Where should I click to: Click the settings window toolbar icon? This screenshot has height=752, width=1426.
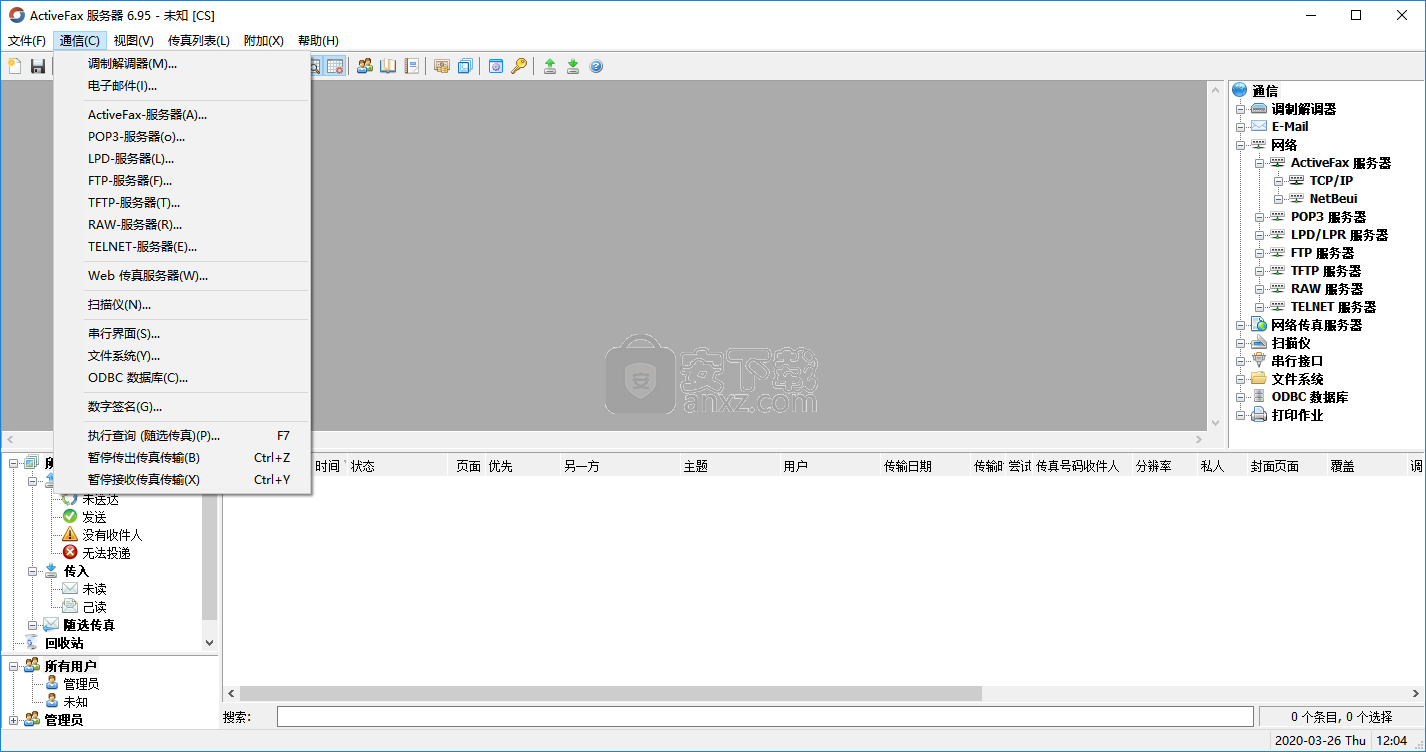tap(496, 66)
